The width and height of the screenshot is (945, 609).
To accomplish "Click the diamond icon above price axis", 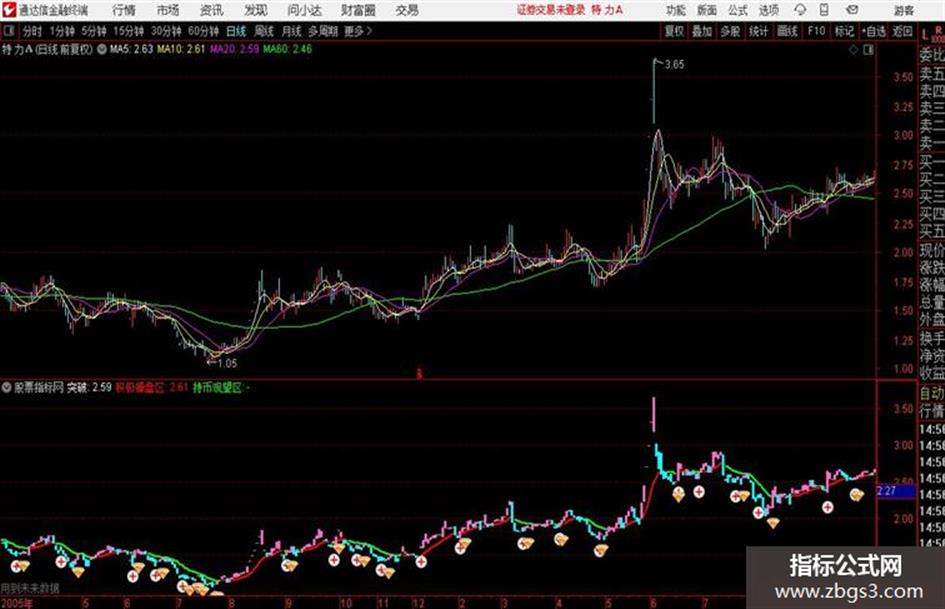I will [853, 50].
